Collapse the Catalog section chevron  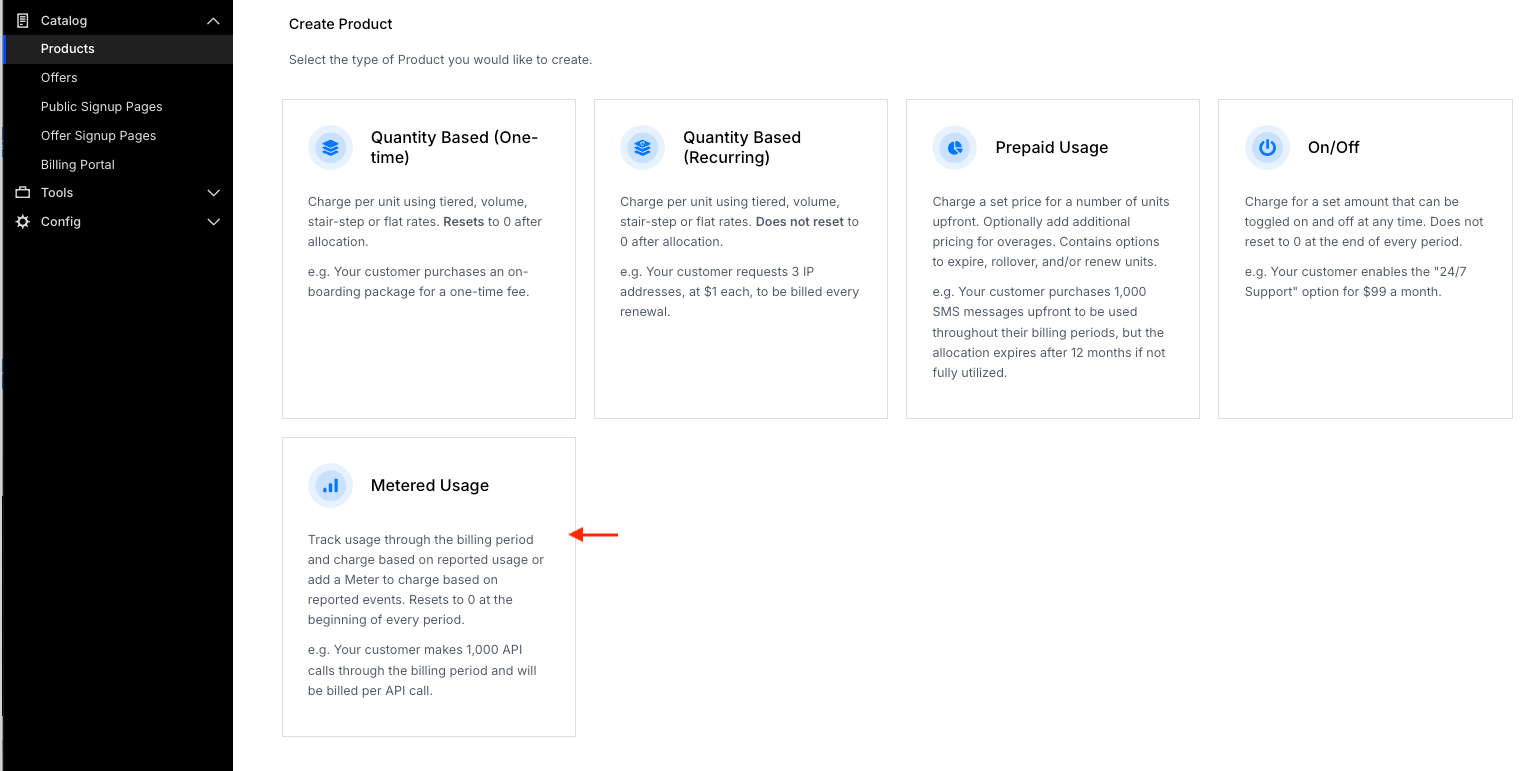(213, 20)
